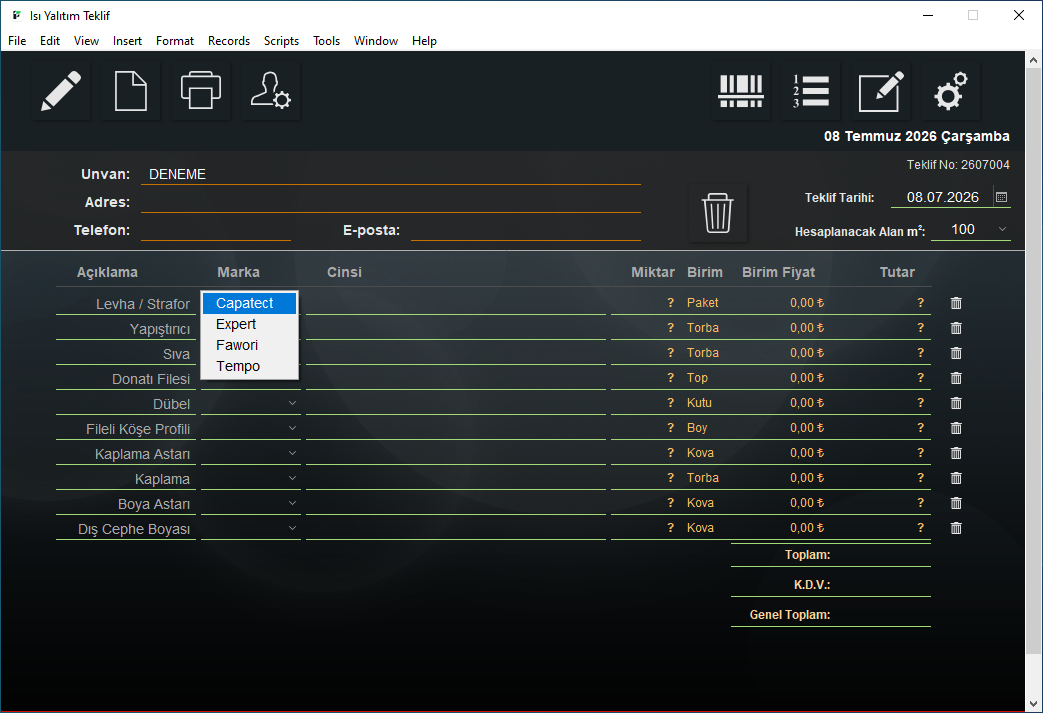Open Marka dropdown for Kaplama row
The height and width of the screenshot is (713, 1043).
pyautogui.click(x=292, y=478)
